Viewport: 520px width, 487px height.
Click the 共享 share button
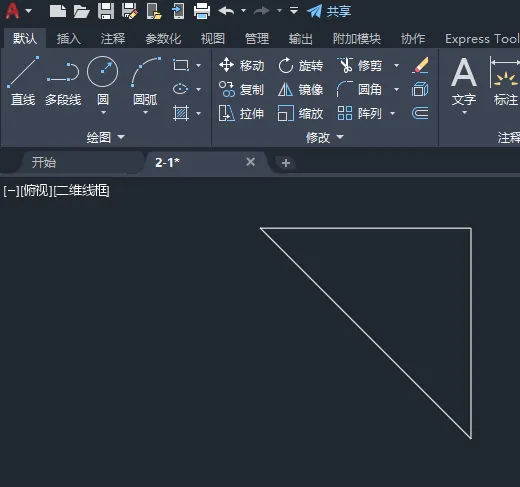[329, 11]
